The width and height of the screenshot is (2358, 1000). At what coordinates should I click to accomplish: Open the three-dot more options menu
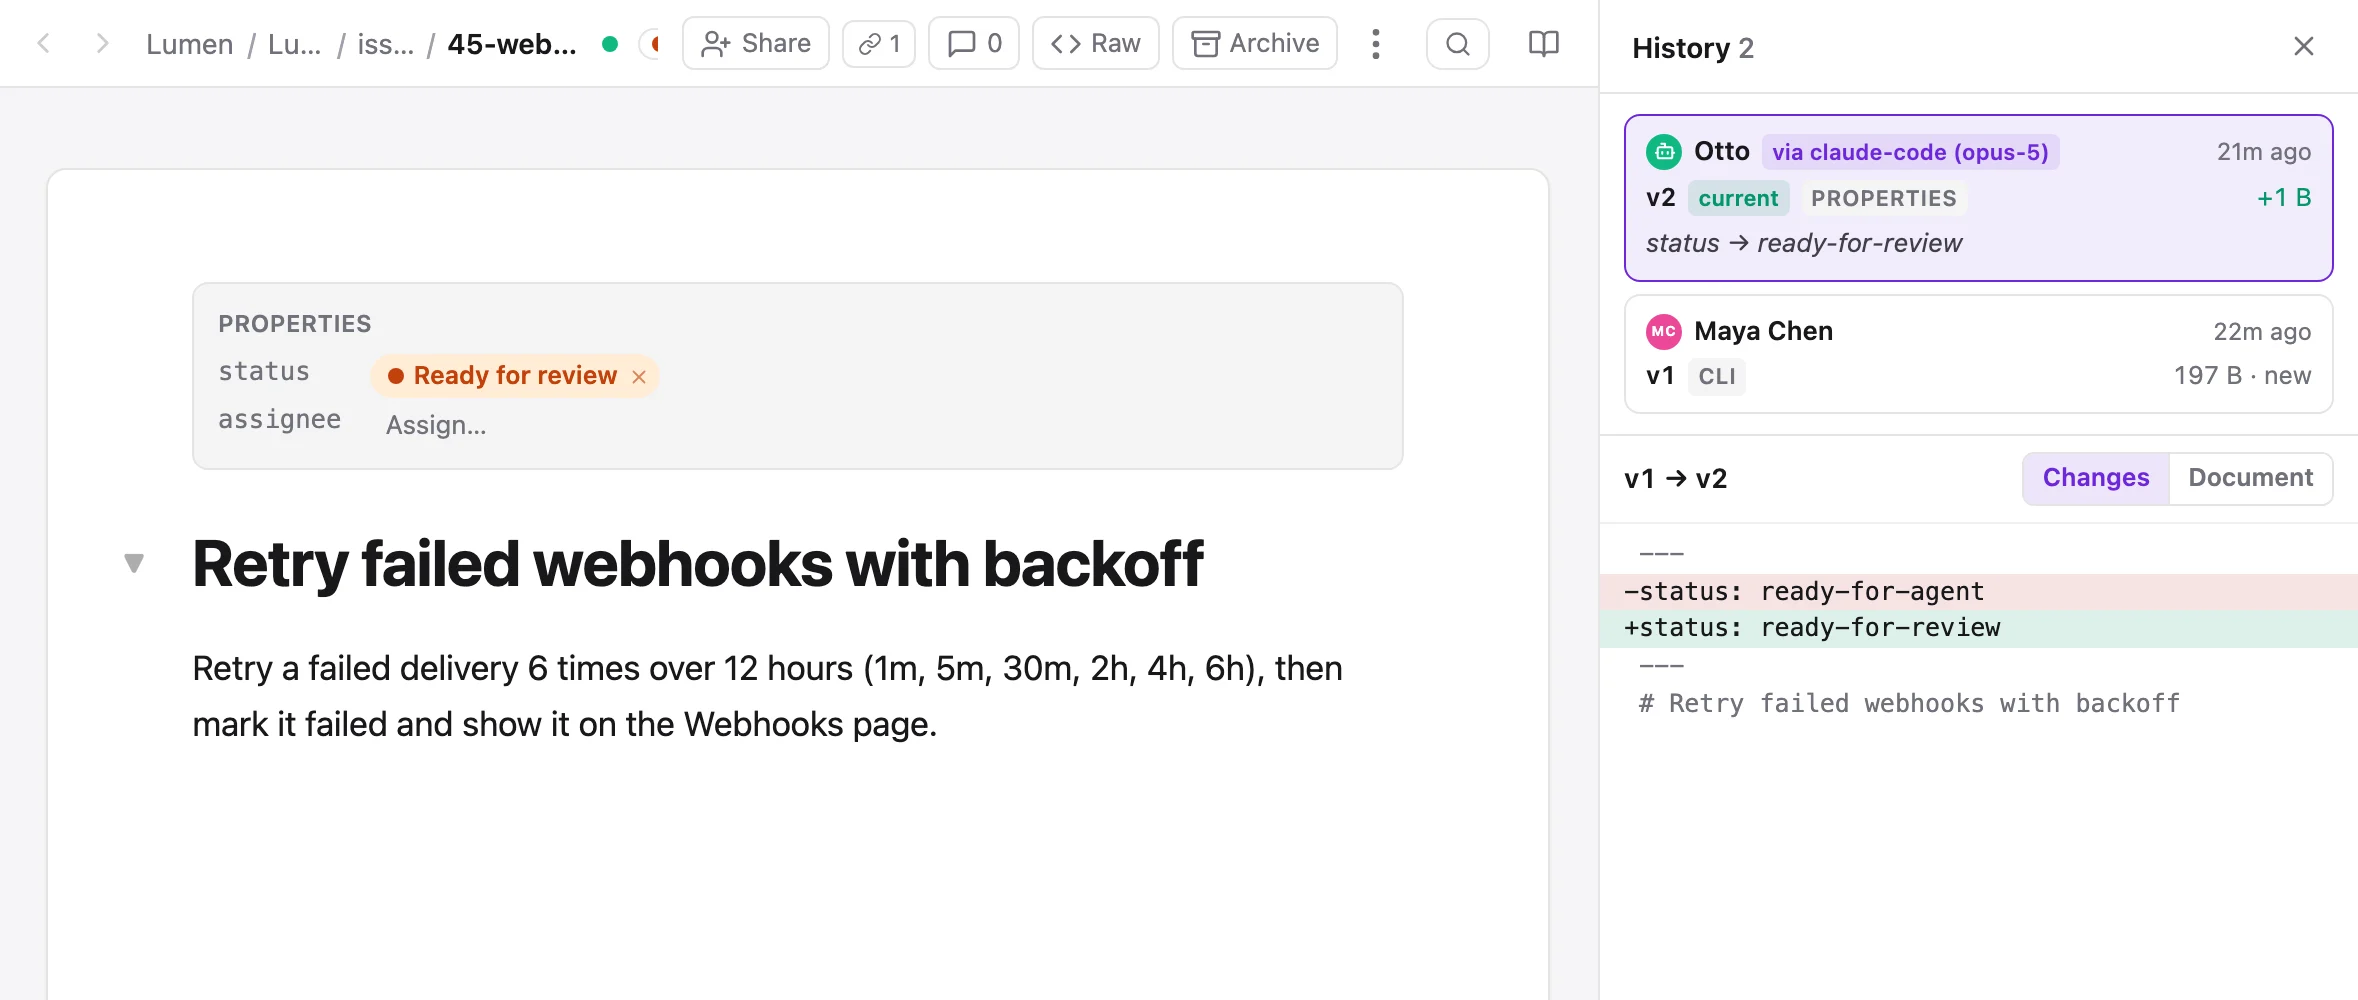tap(1376, 43)
